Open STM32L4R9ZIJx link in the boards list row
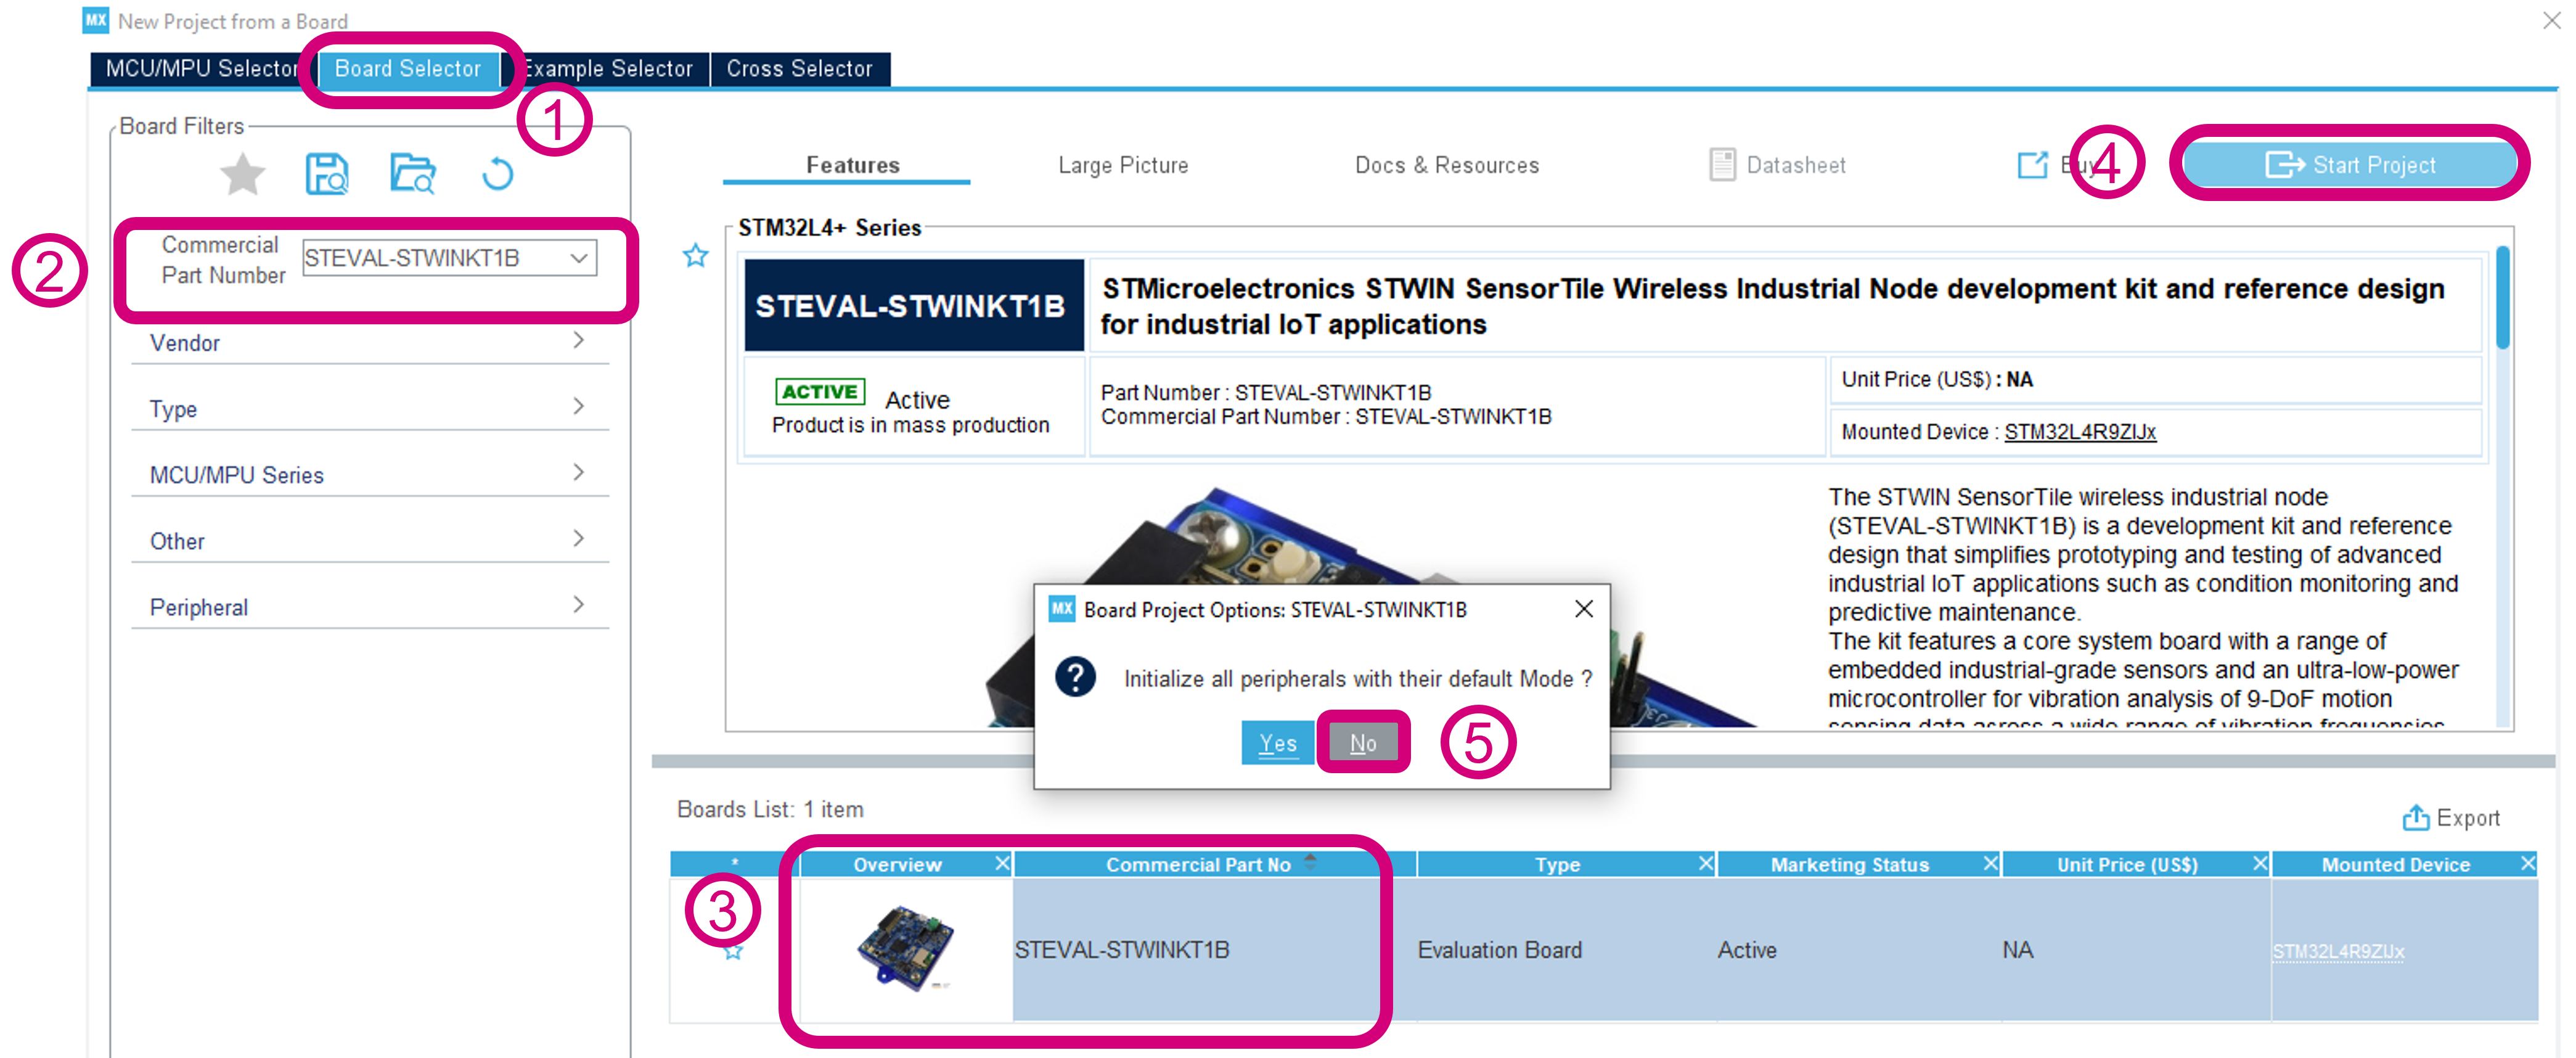2576x1058 pixels. (2338, 951)
